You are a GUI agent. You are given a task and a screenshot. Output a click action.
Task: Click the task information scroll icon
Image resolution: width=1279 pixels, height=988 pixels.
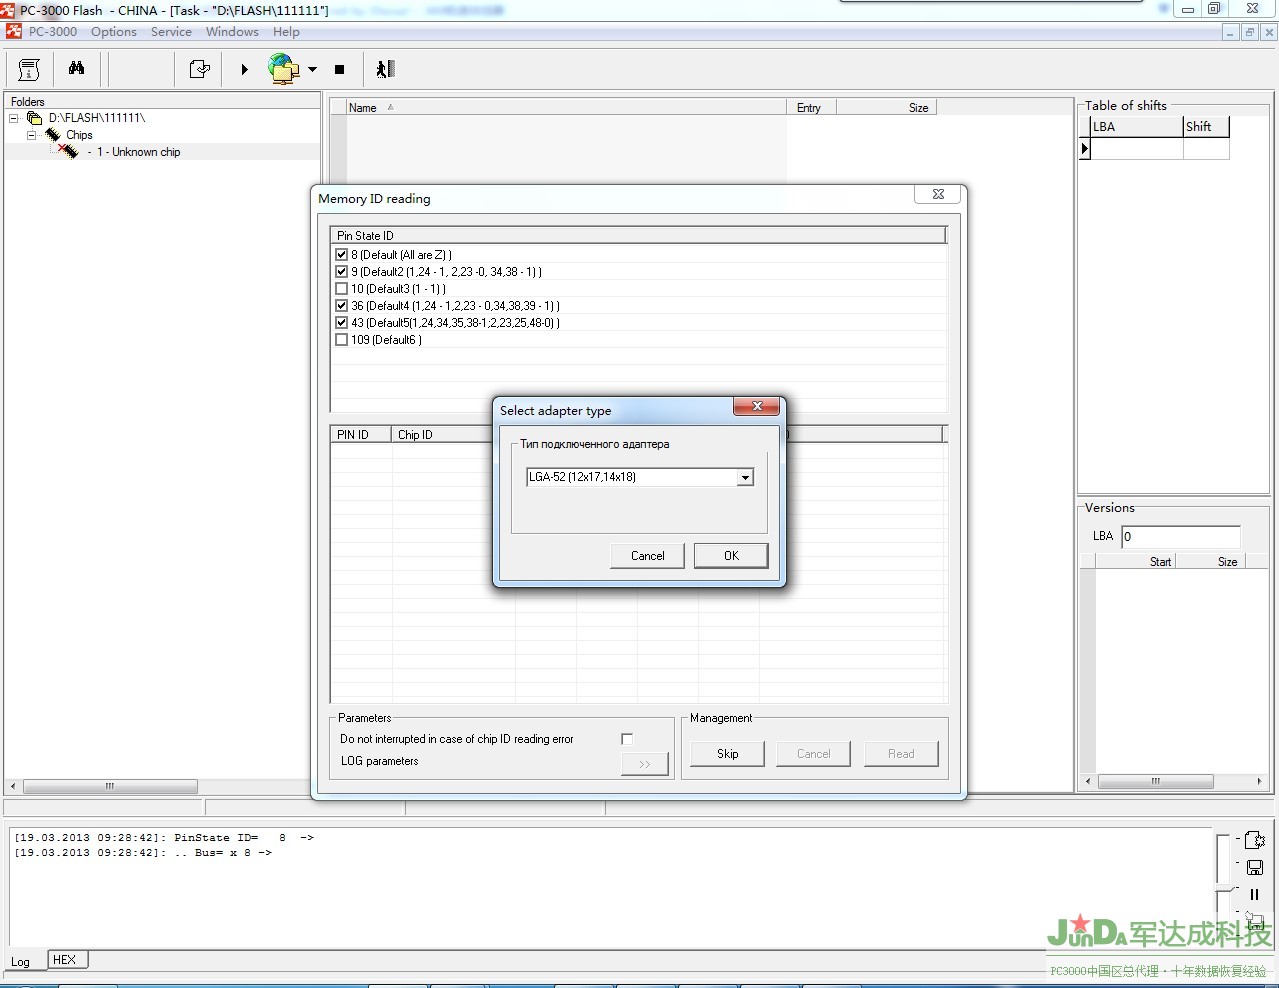coord(29,69)
